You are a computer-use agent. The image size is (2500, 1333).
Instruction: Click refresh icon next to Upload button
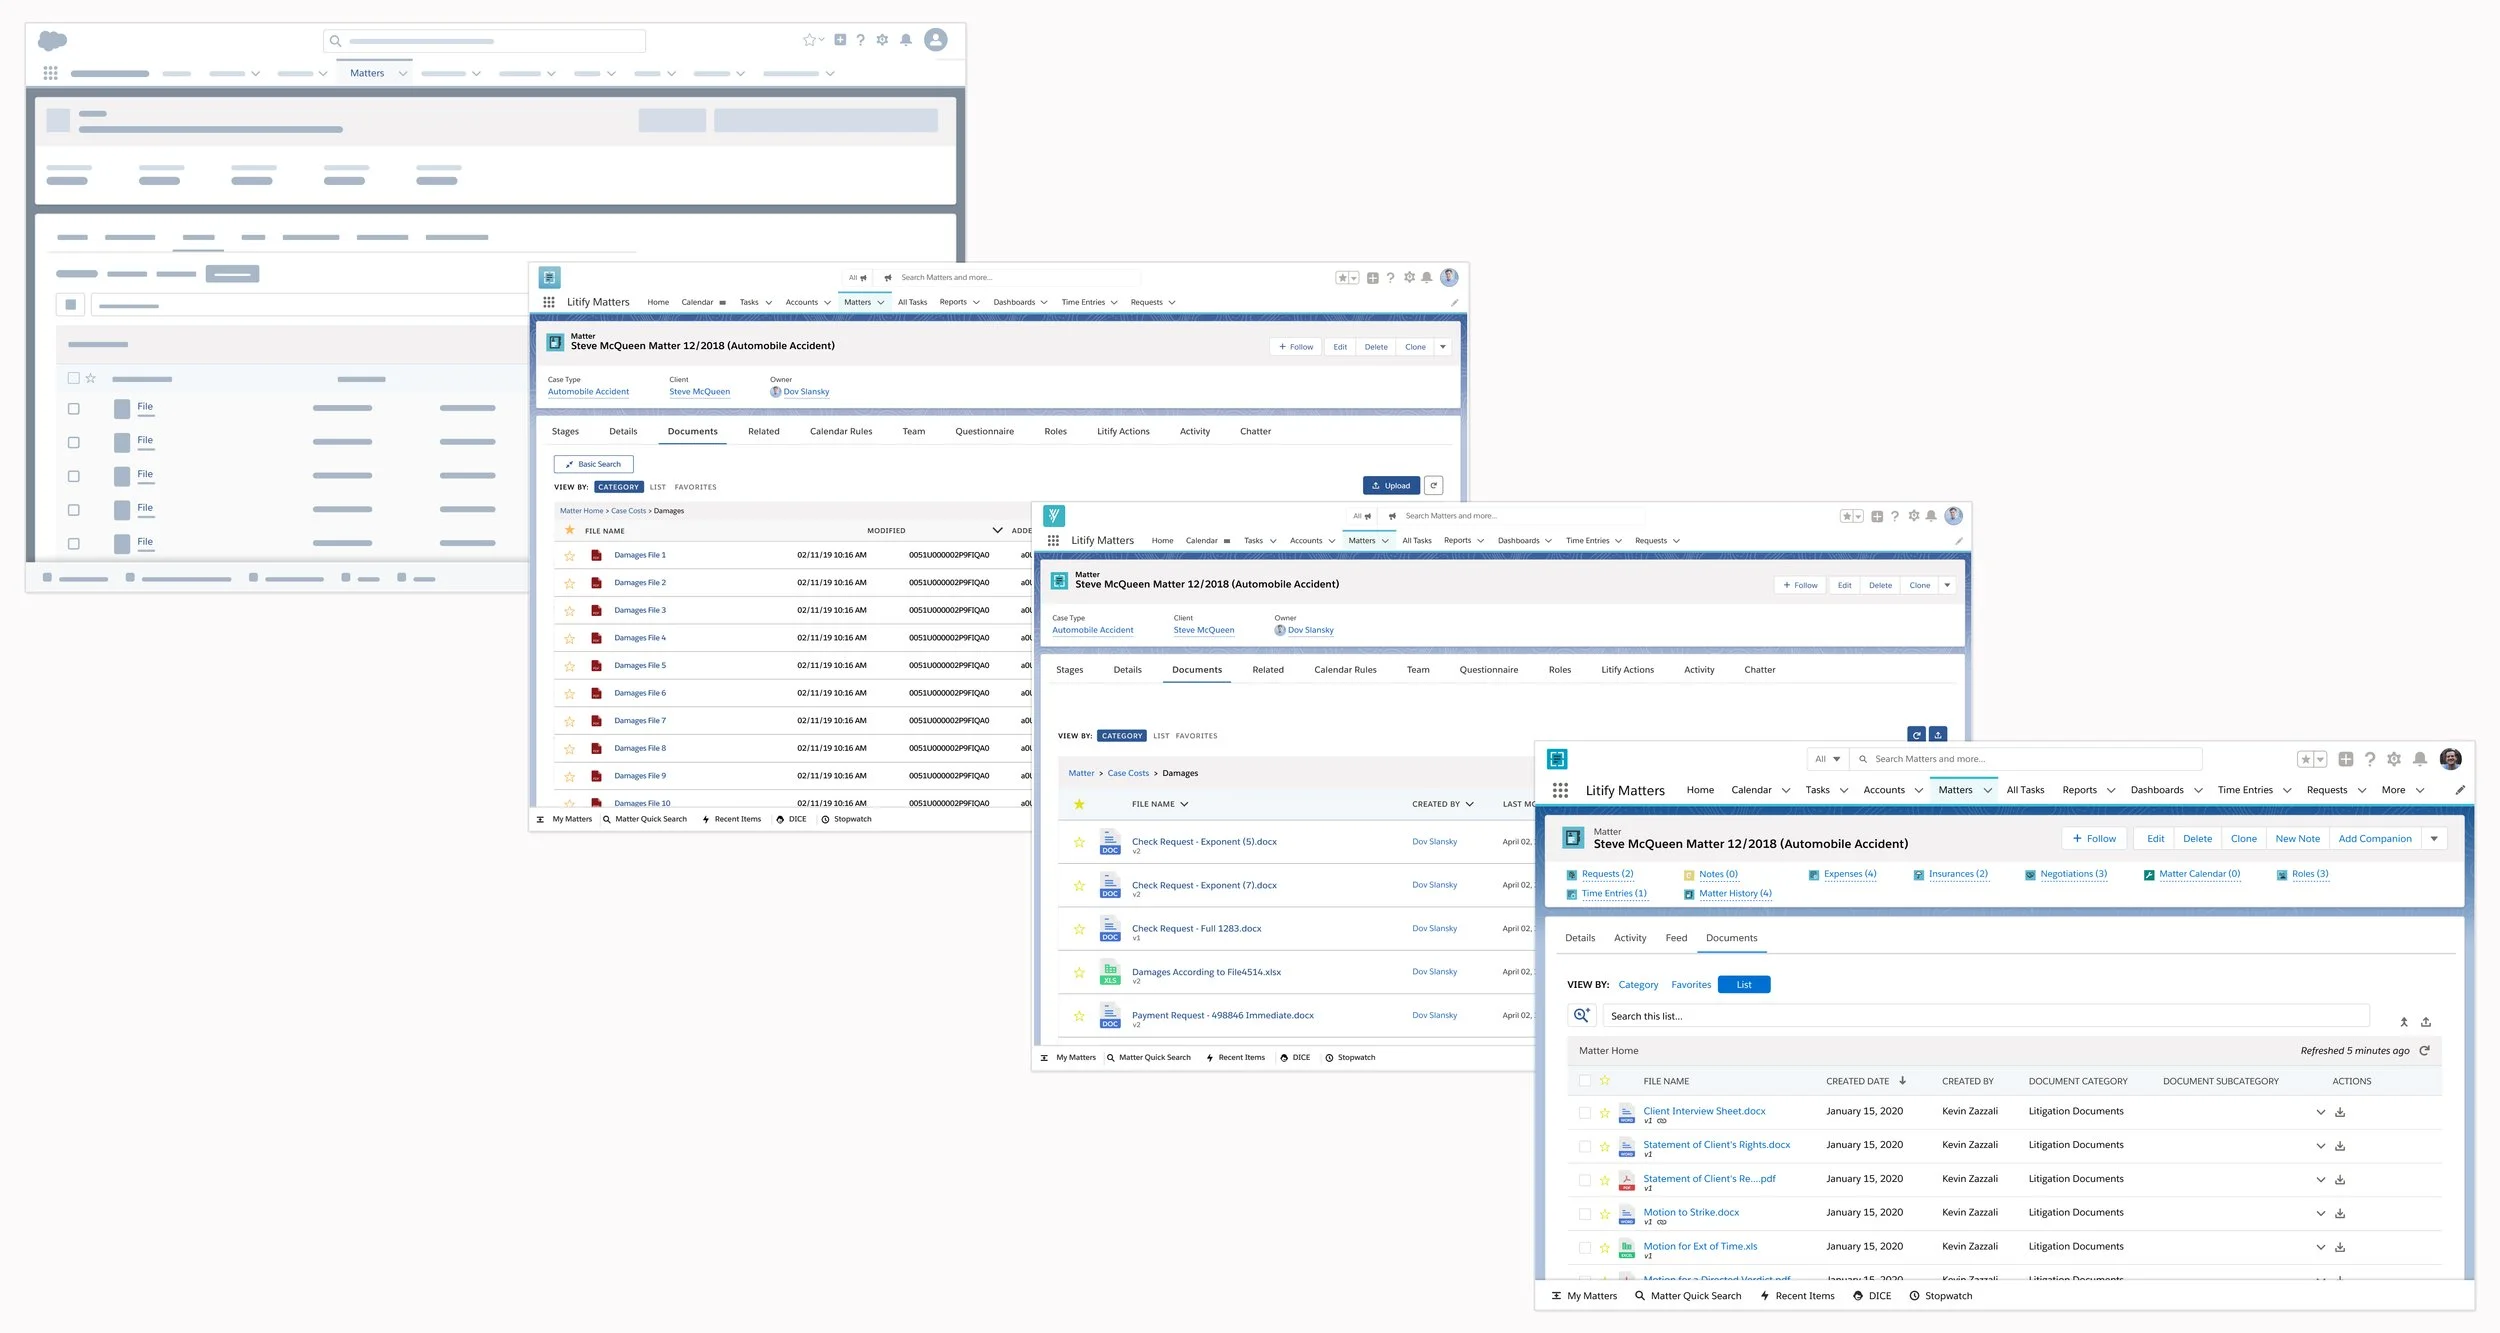[x=1433, y=485]
